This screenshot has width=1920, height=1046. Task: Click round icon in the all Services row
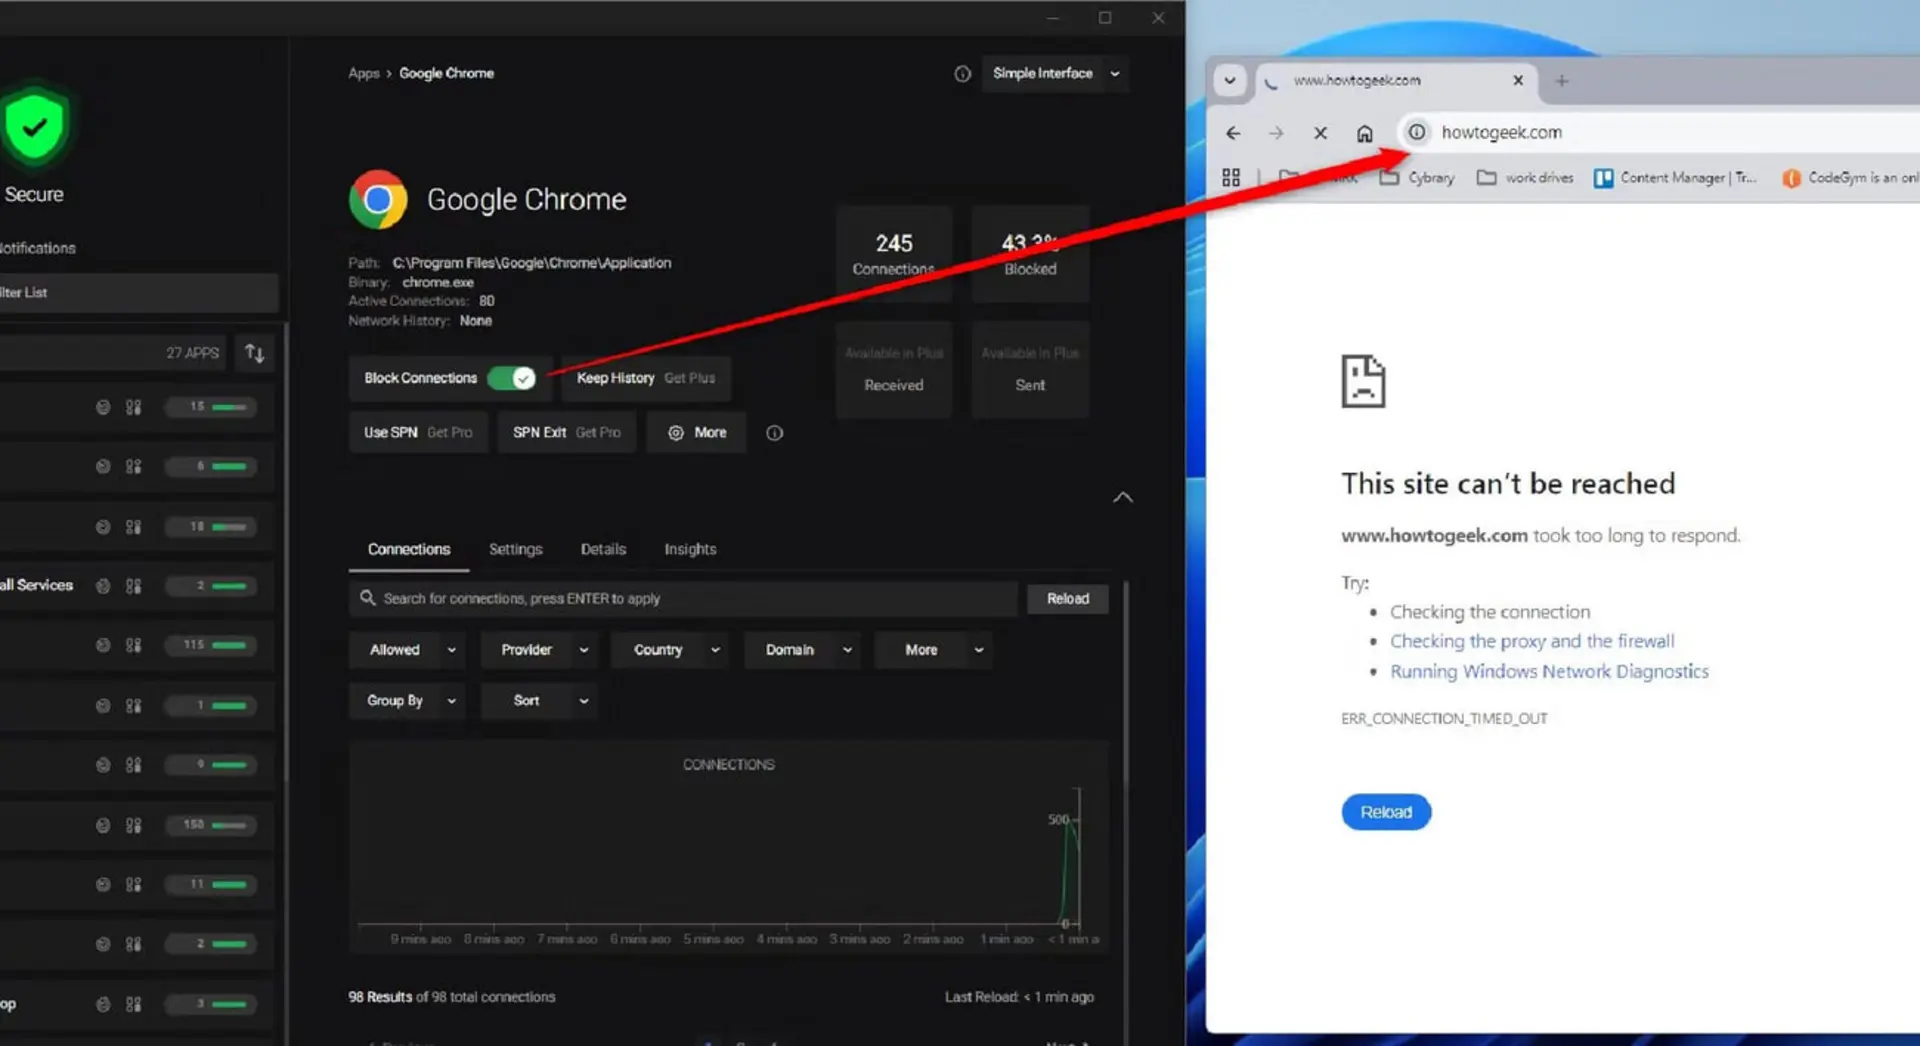pyautogui.click(x=103, y=586)
